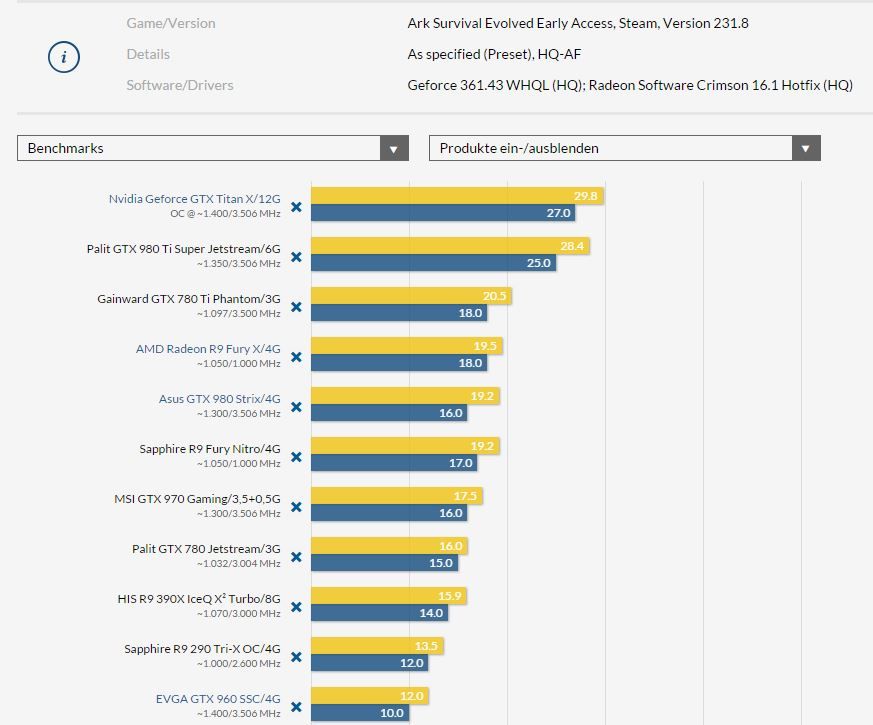Remove MSI GTX 970 Gaming entry

coord(296,507)
